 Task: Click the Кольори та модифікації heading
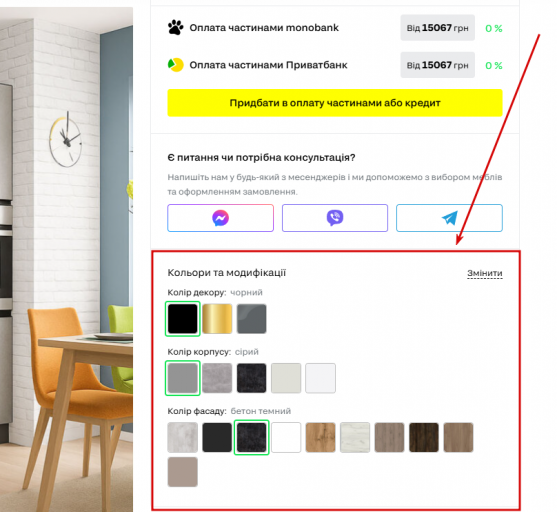coord(227,273)
